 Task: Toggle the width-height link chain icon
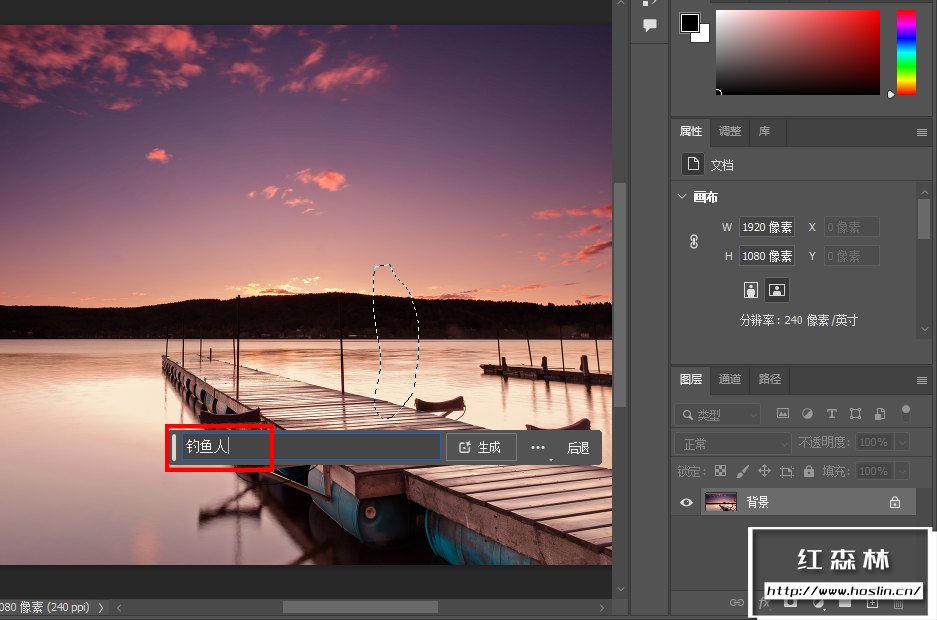tap(694, 241)
